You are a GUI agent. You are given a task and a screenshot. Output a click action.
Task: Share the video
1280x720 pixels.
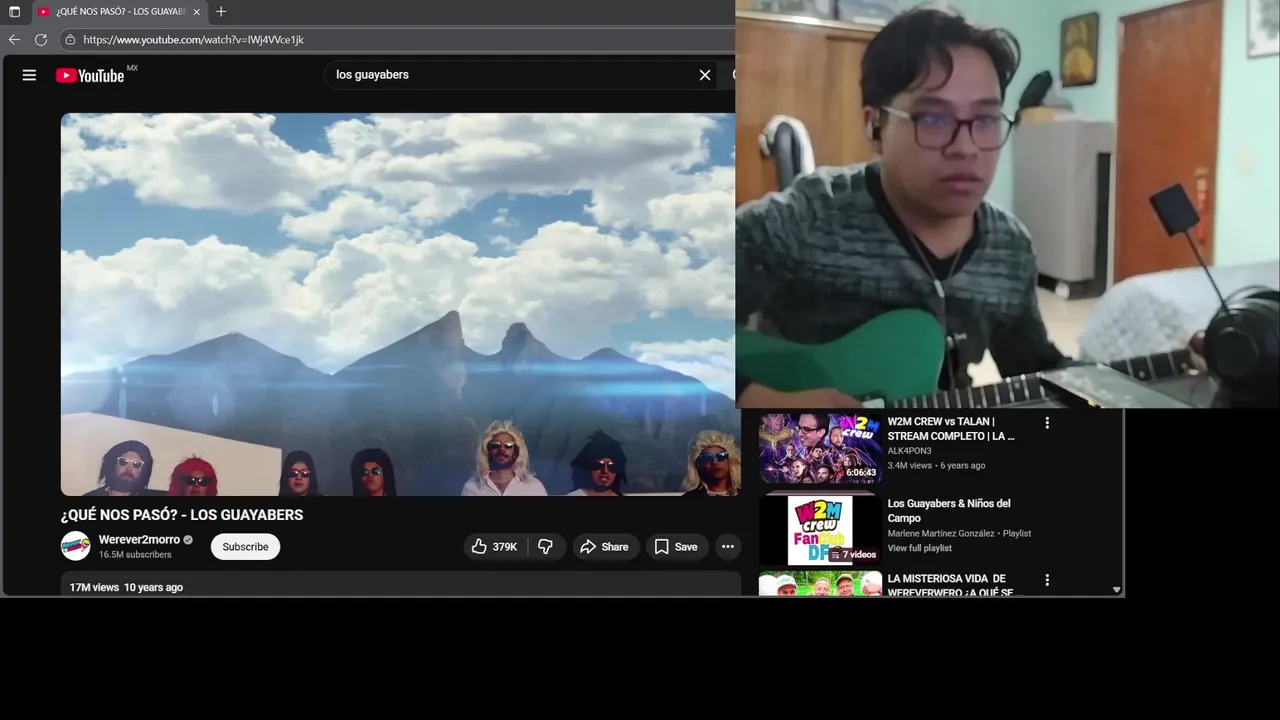tap(605, 547)
